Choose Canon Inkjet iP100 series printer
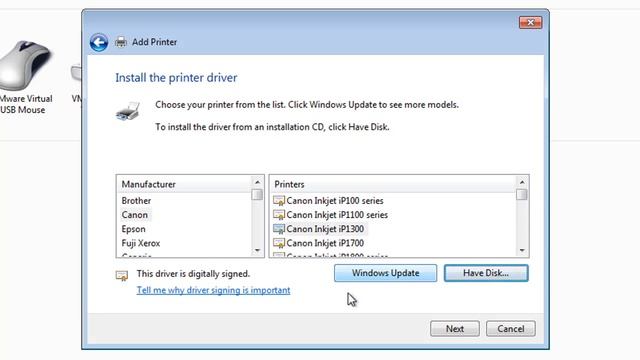This screenshot has height=360, width=640. coord(335,201)
